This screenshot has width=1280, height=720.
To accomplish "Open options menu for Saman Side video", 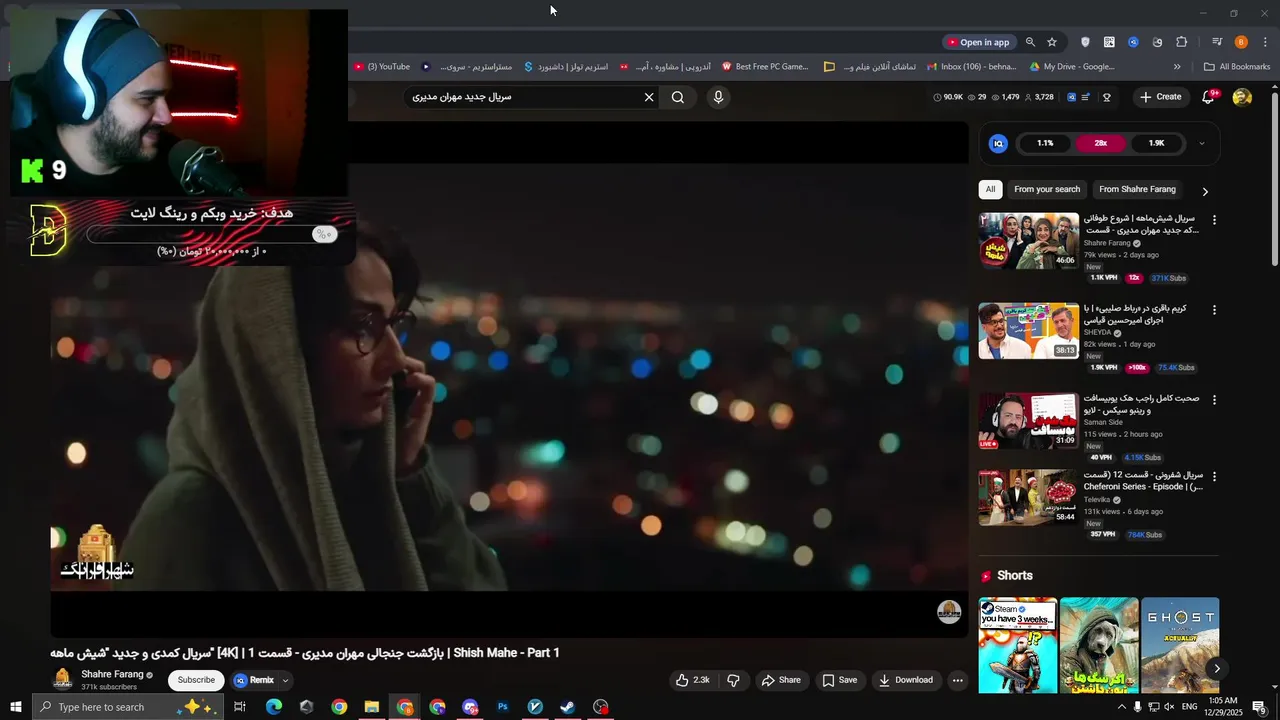I will (1214, 400).
